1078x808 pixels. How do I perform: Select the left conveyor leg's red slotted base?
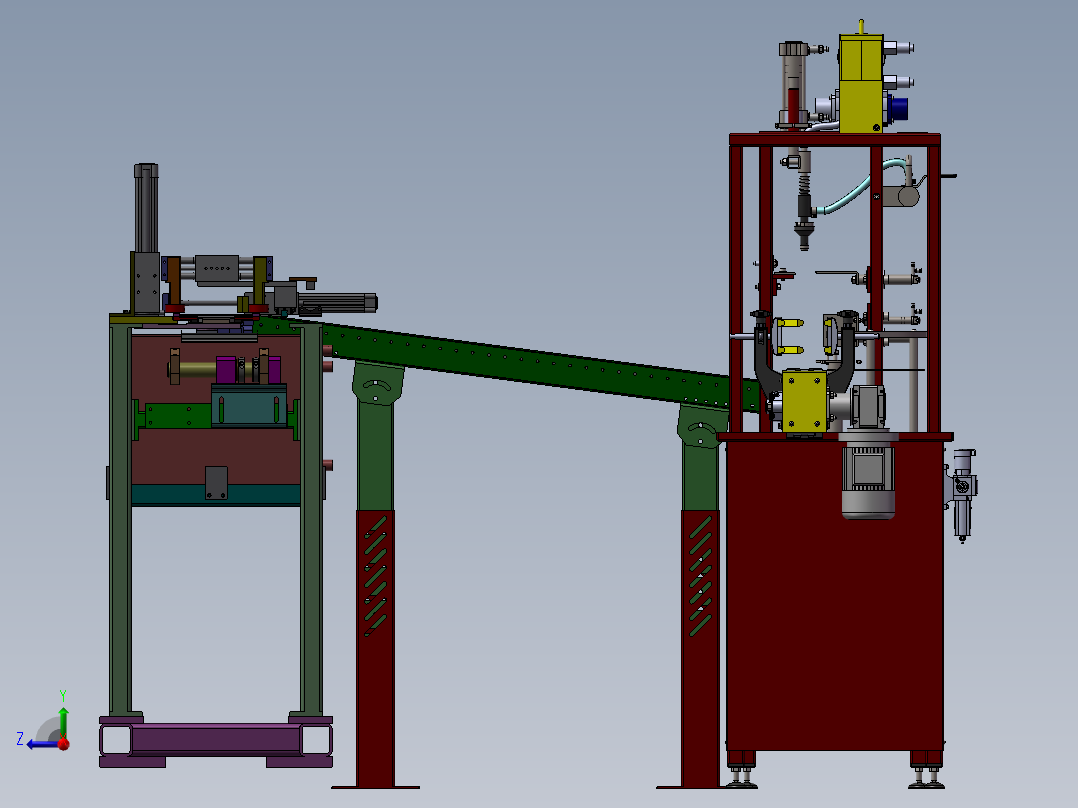click(x=375, y=648)
